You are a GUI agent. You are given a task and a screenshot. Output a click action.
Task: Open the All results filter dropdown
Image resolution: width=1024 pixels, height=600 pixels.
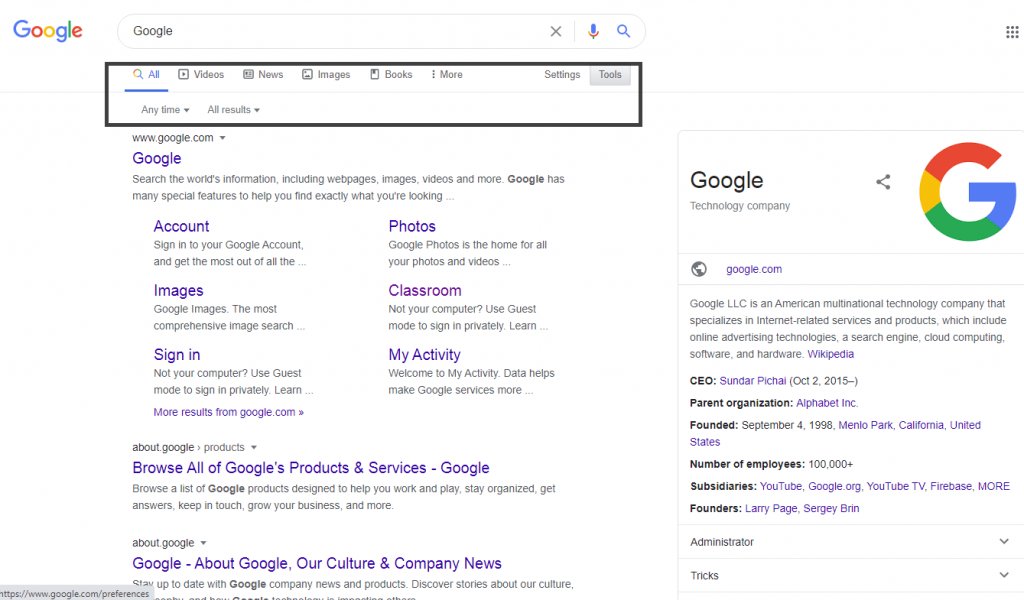233,110
